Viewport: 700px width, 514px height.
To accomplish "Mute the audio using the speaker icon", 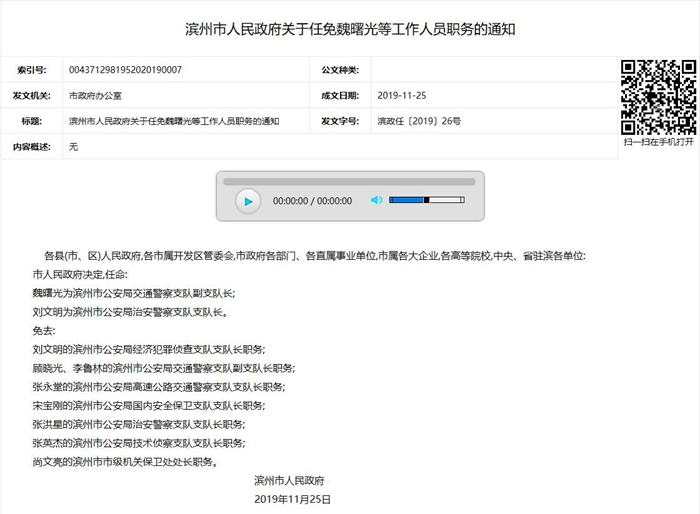I will click(x=376, y=200).
